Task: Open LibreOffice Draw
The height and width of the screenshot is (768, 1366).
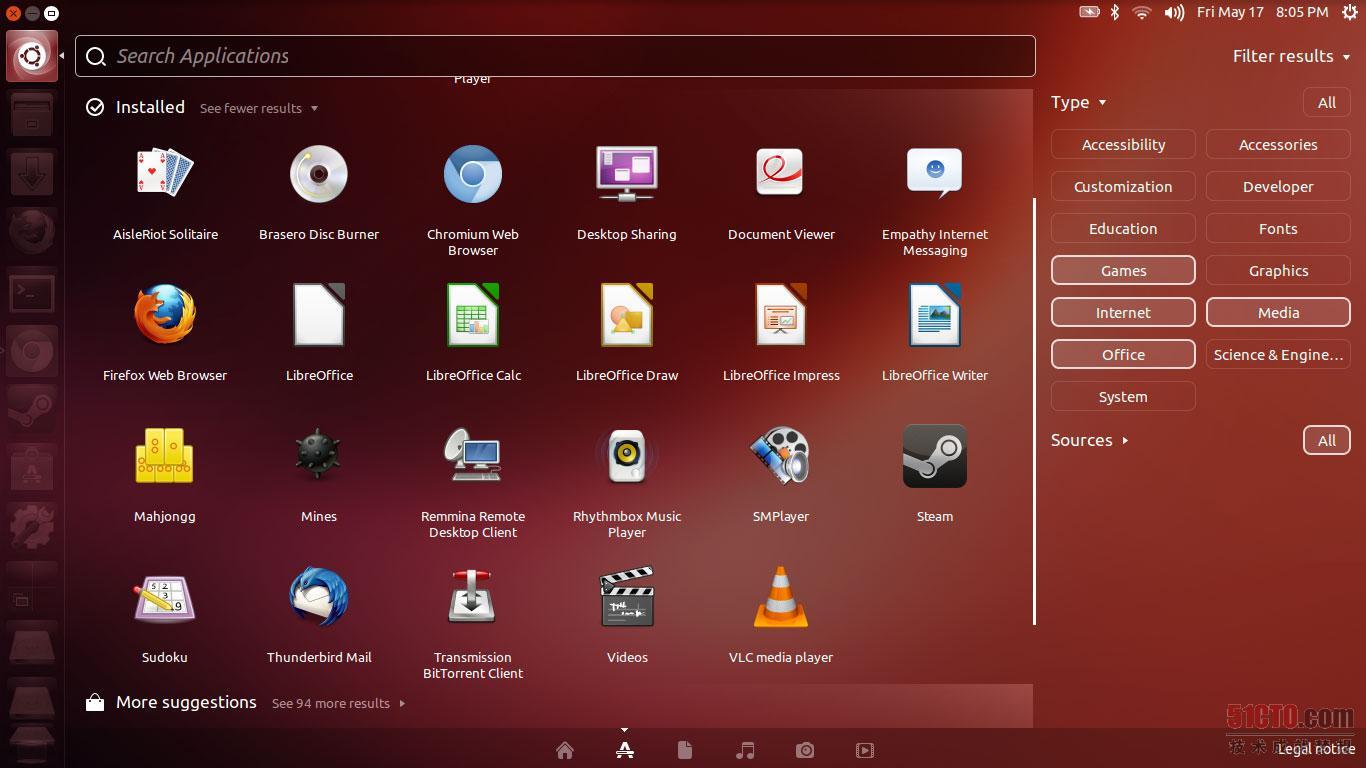Action: (x=627, y=315)
